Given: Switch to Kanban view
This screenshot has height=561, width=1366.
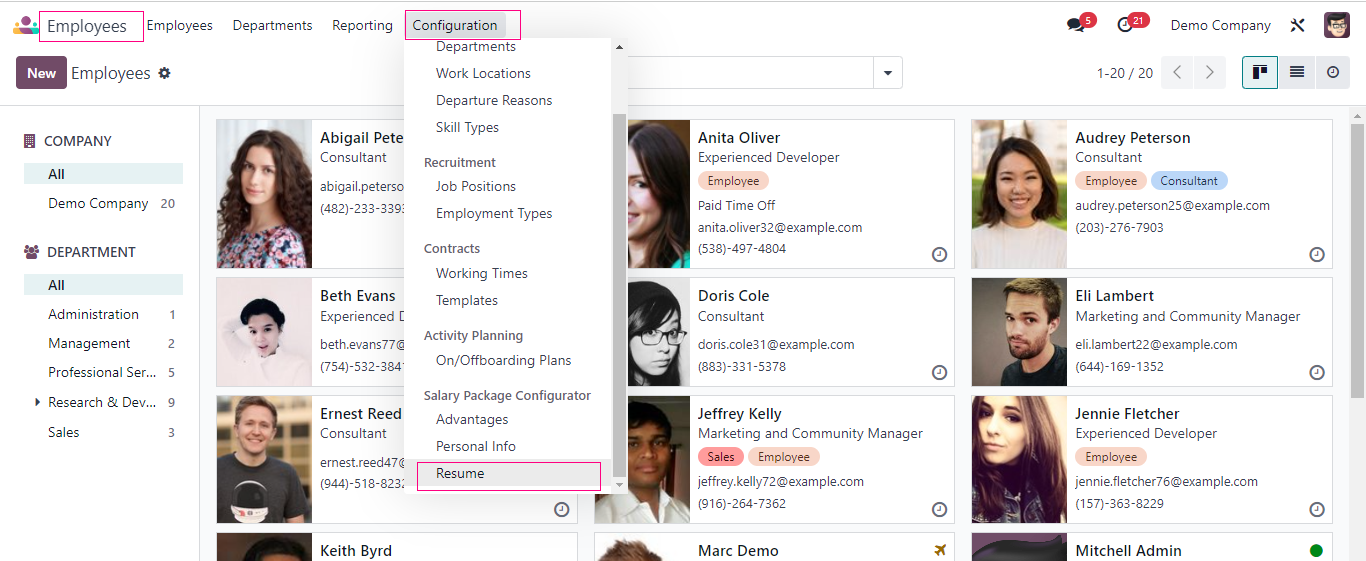Looking at the screenshot, I should coord(1260,72).
